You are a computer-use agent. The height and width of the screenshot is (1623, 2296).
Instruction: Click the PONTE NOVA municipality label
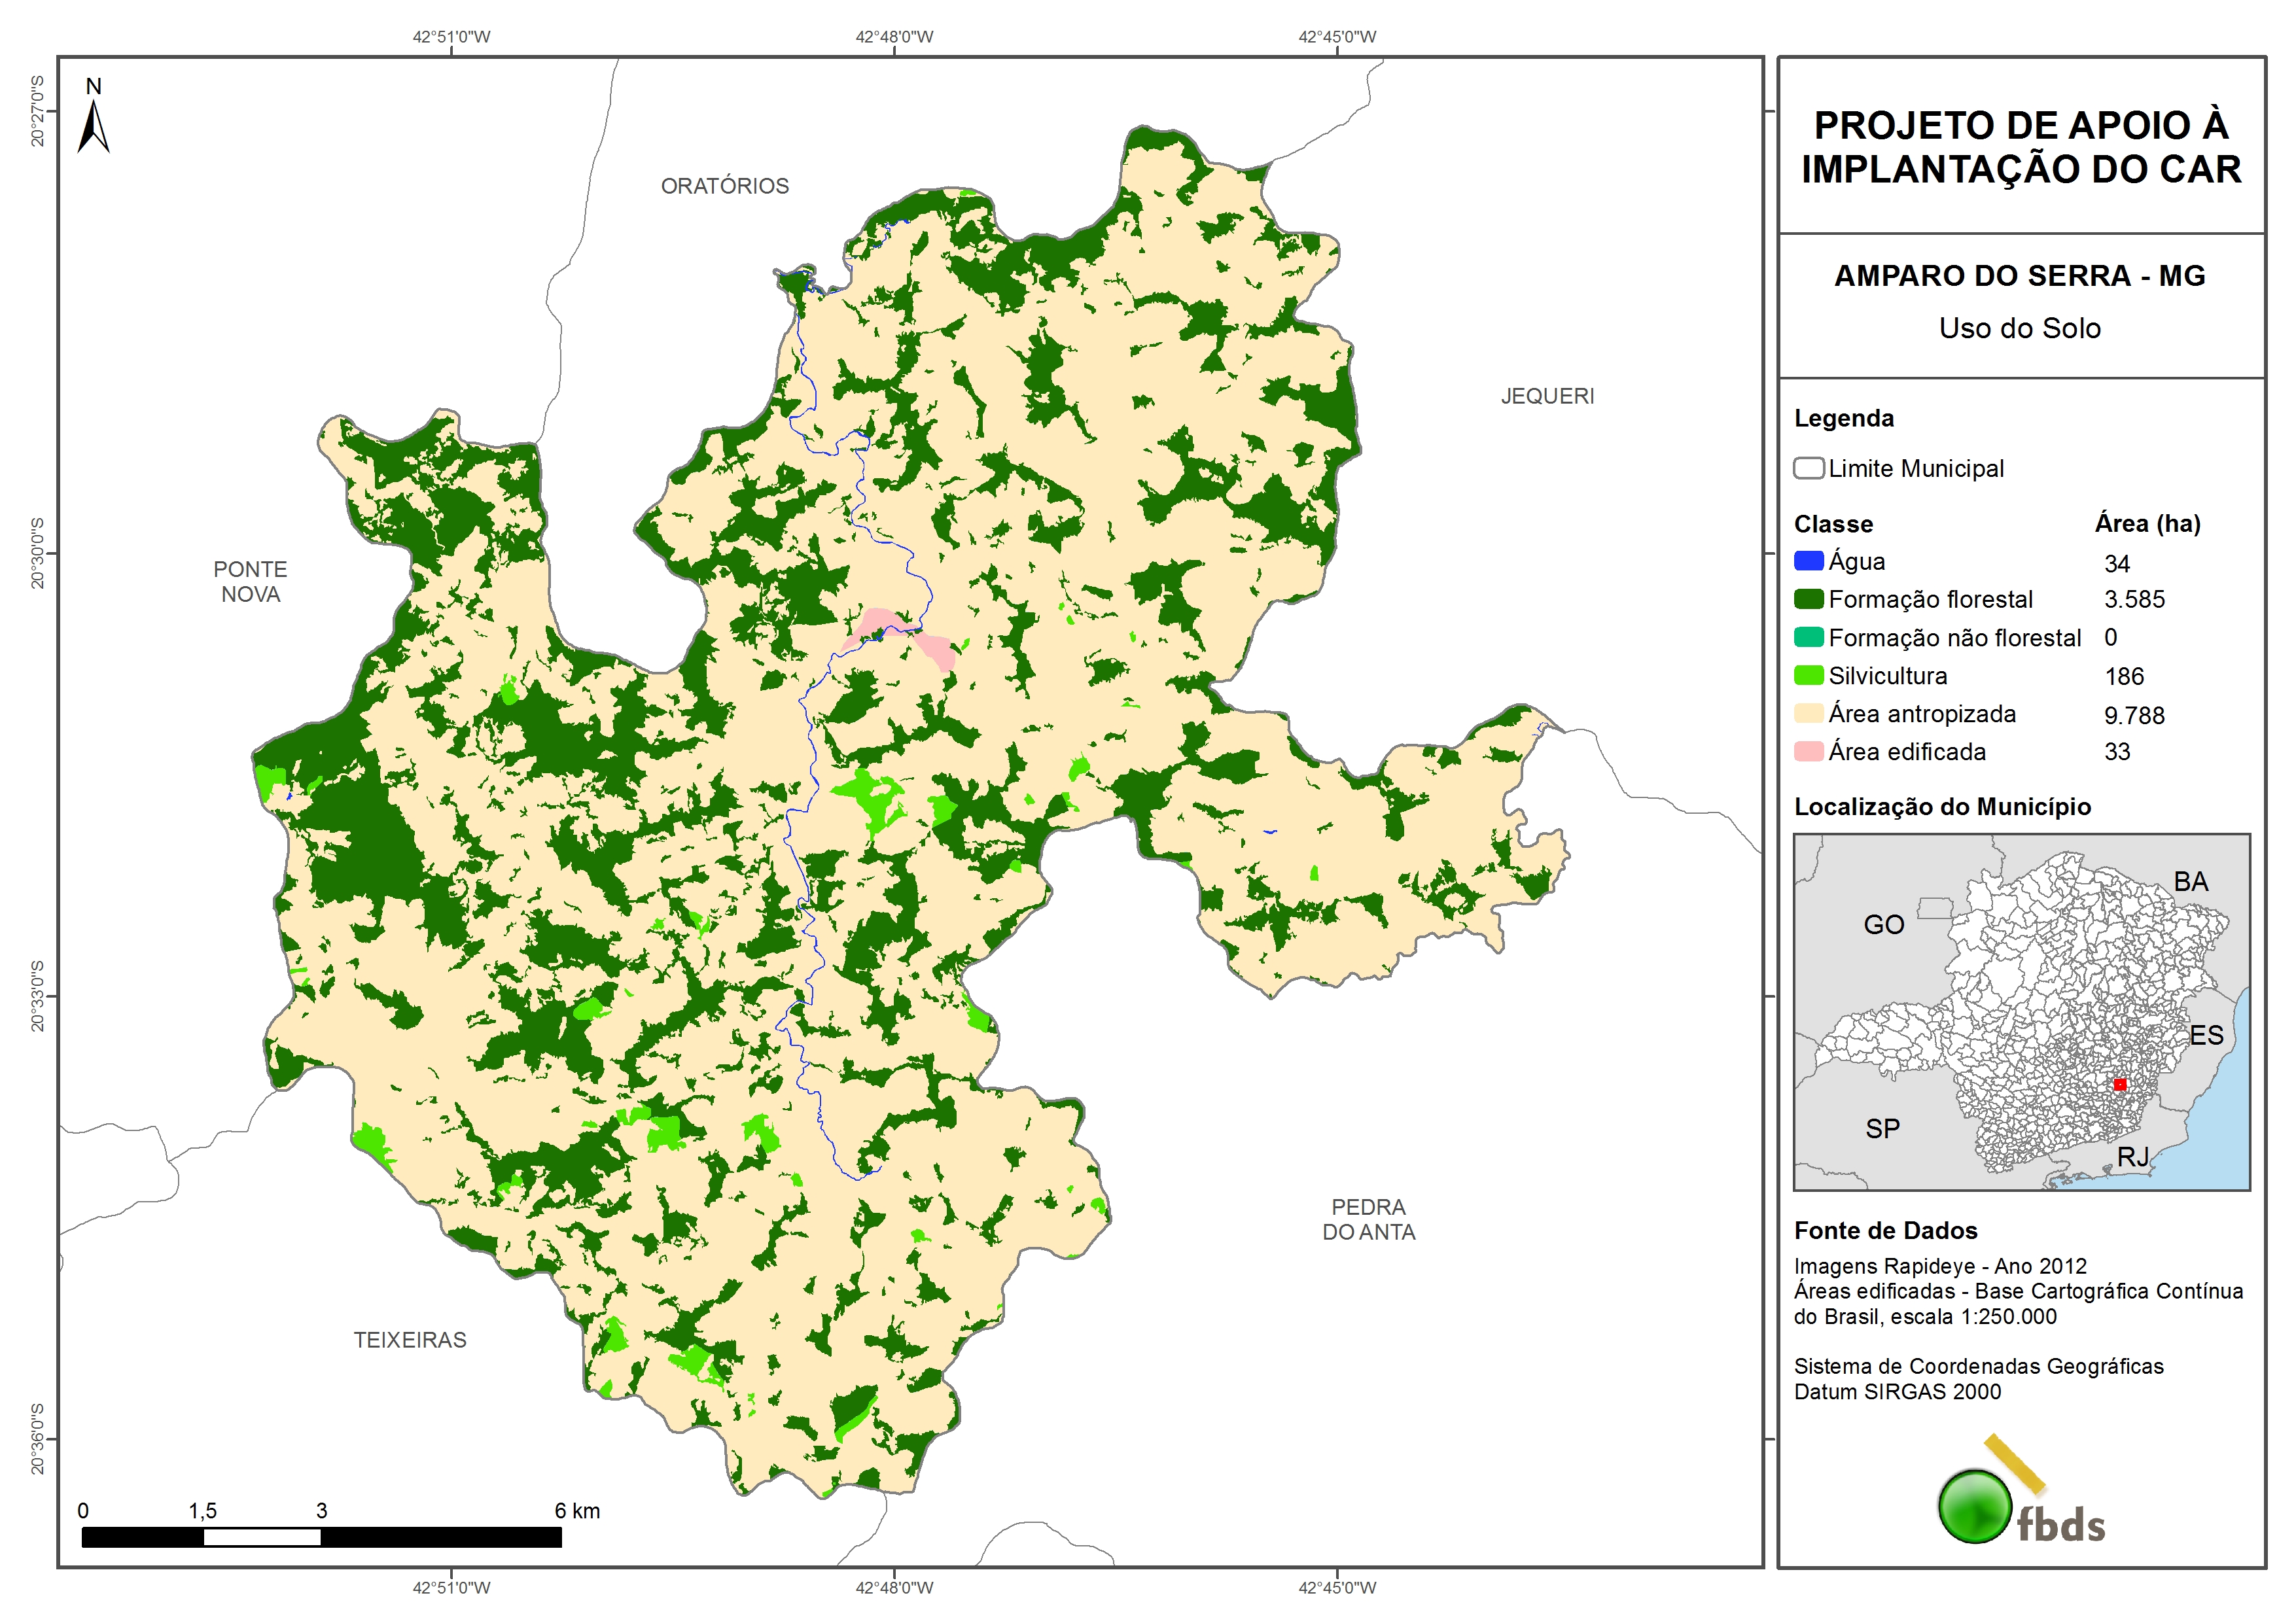pyautogui.click(x=250, y=581)
